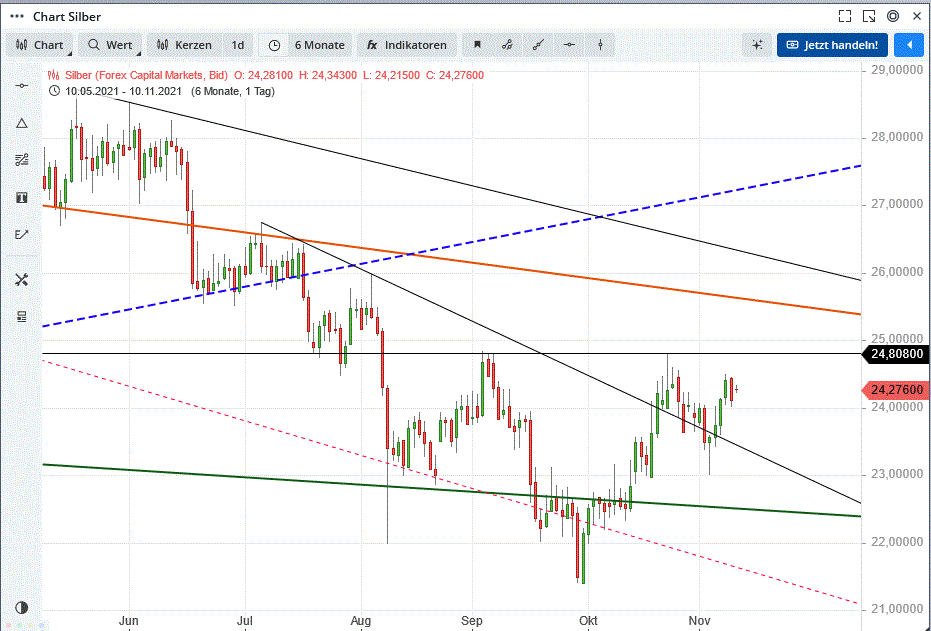Open the freehand drawing tool in the sidebar

coord(21,234)
